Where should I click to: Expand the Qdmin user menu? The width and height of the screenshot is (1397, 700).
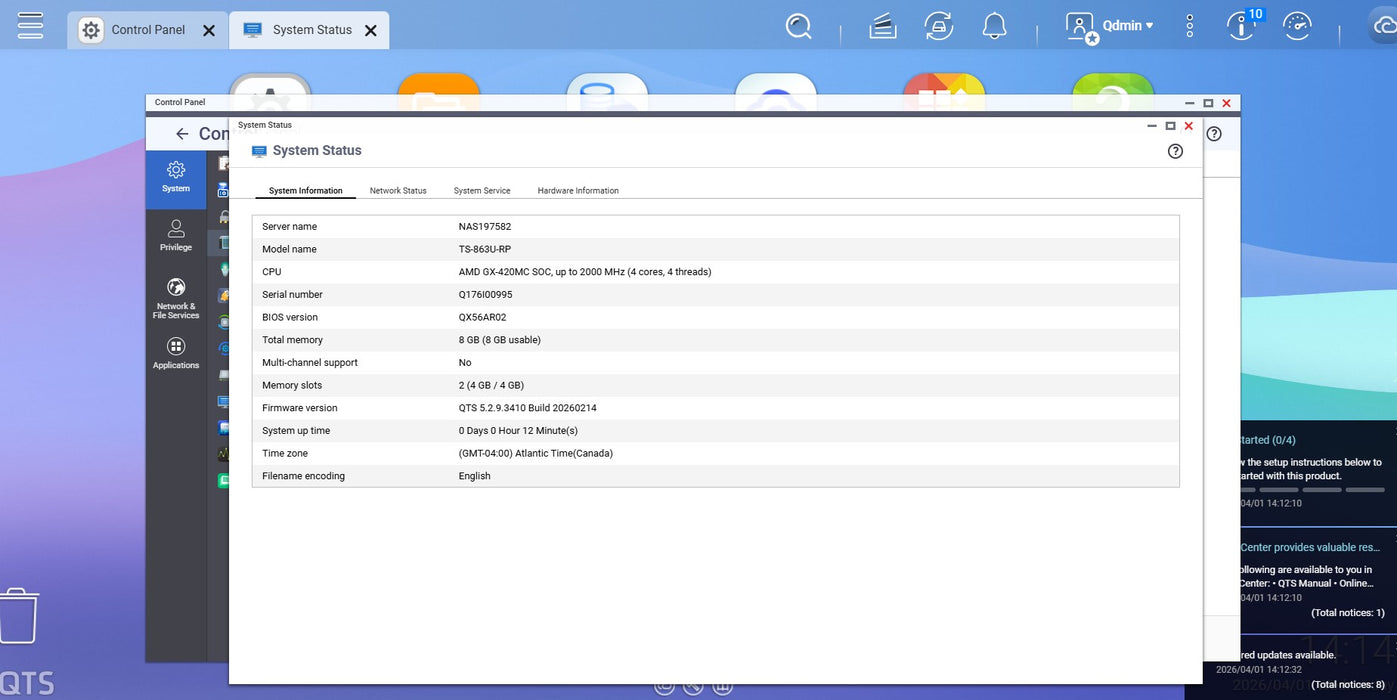[1110, 26]
